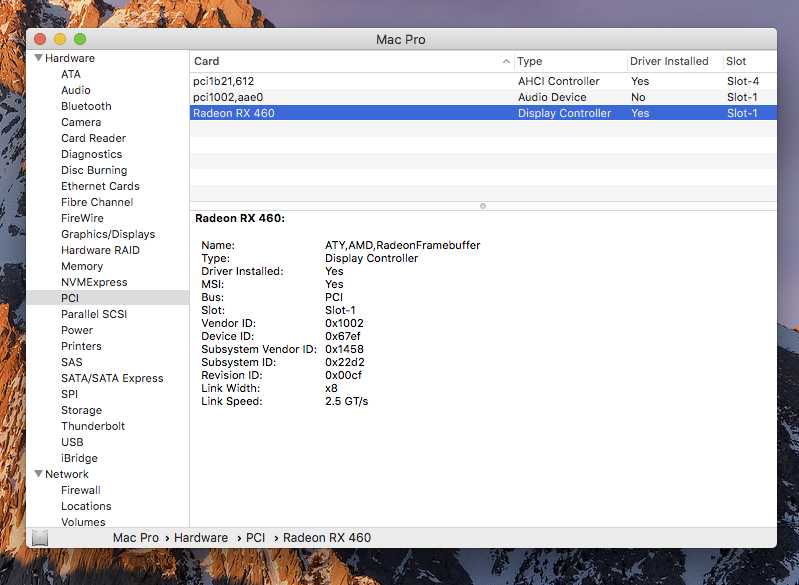Open Memory in the sidebar

(82, 266)
